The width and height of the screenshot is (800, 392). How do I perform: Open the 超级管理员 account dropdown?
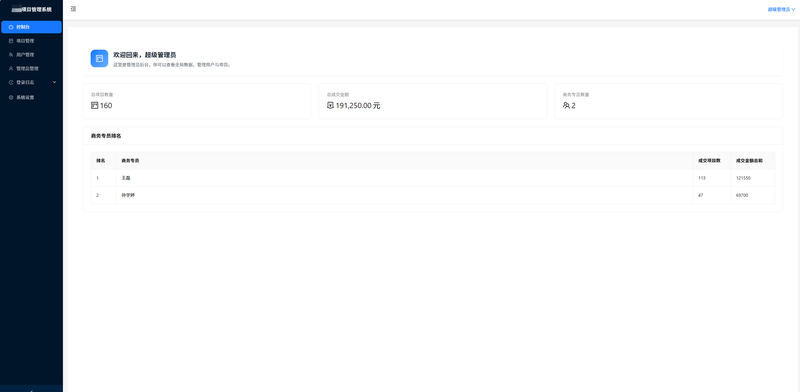781,9
